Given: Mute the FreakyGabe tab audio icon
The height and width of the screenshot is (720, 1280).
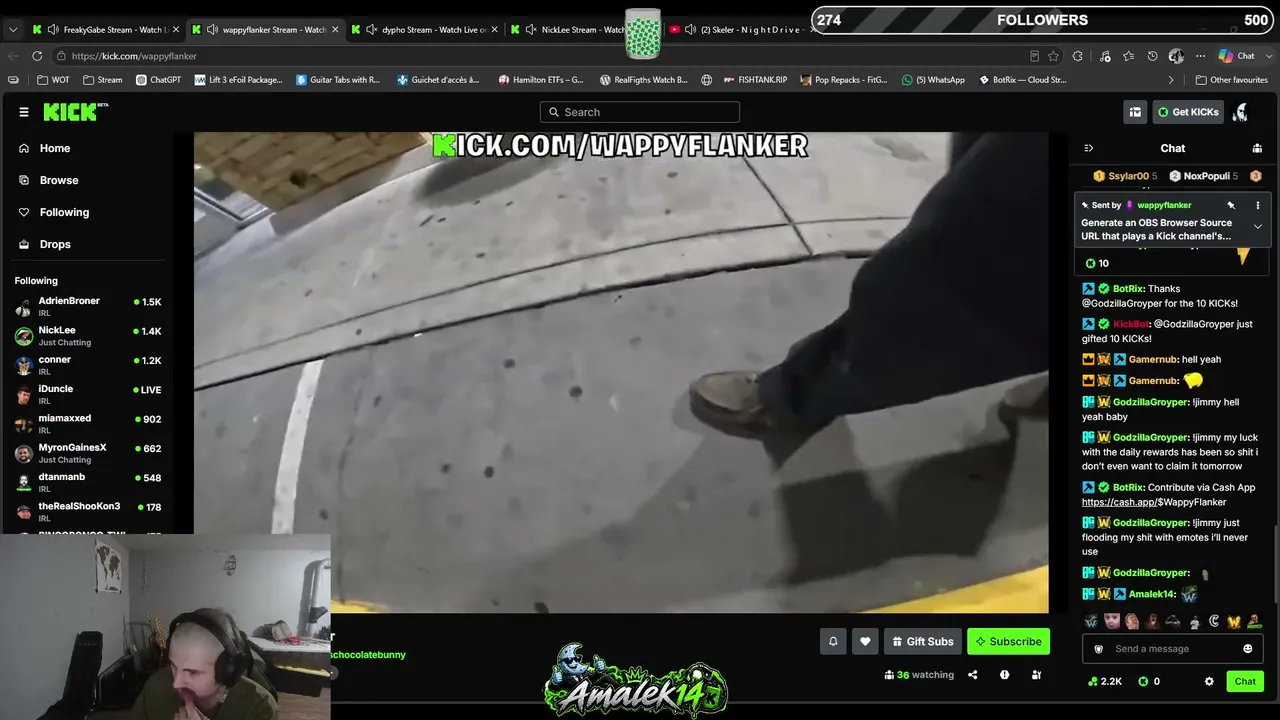Looking at the screenshot, I should [52, 29].
